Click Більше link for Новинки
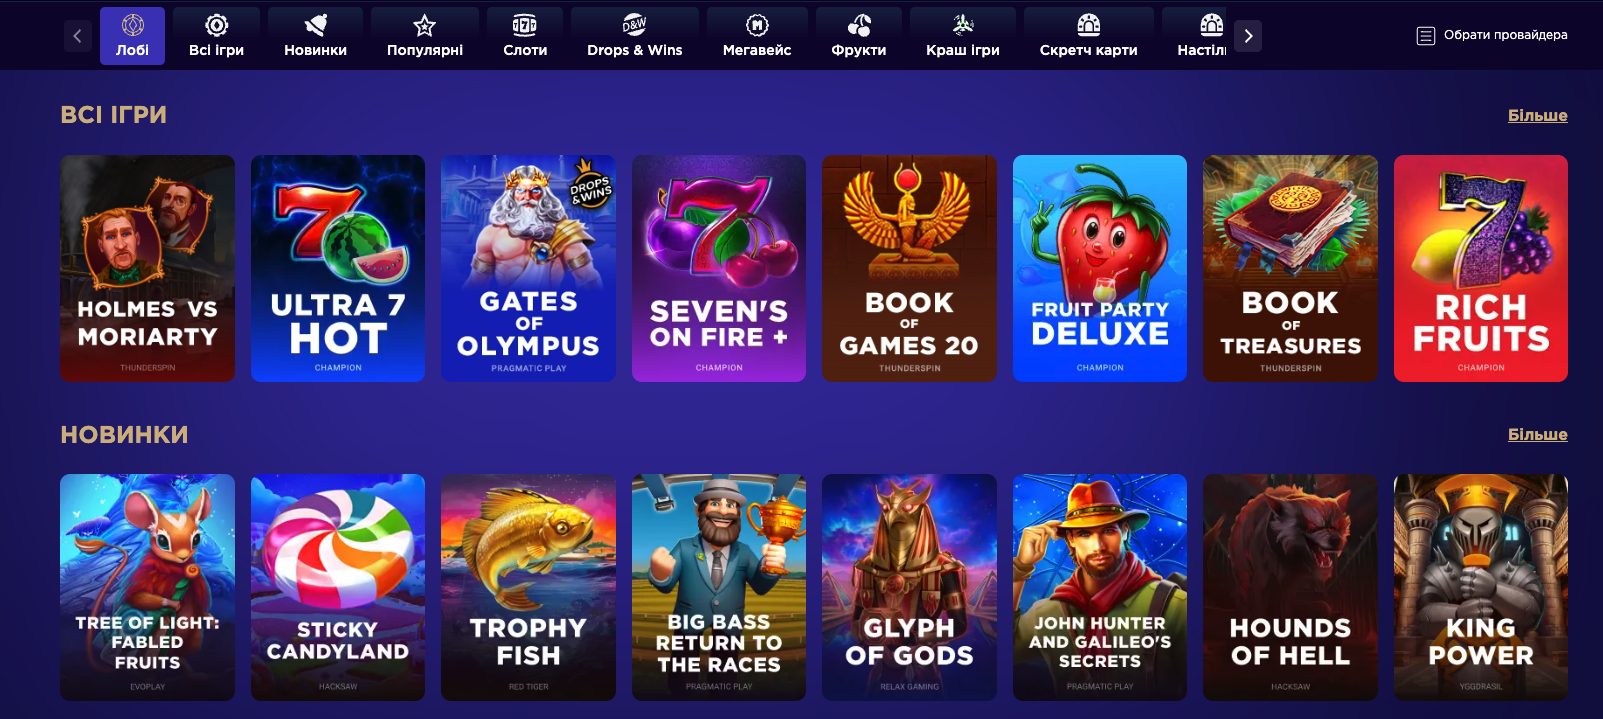This screenshot has height=719, width=1603. (x=1537, y=434)
